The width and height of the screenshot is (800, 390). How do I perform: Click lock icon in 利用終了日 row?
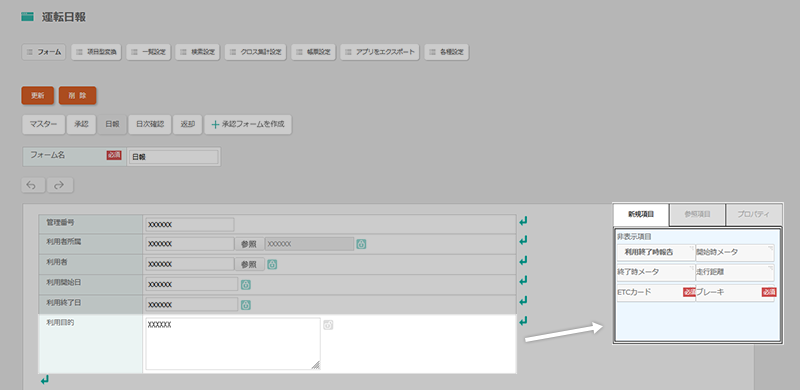pos(245,305)
